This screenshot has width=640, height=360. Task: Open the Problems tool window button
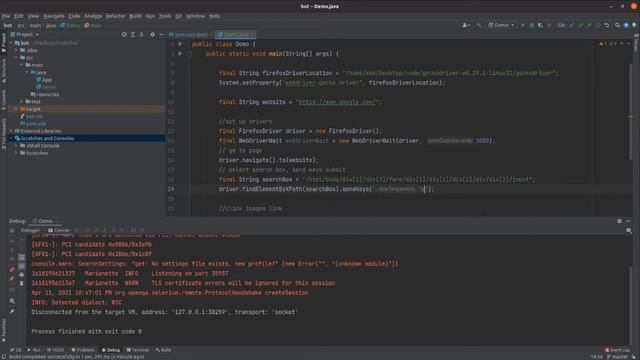83,350
